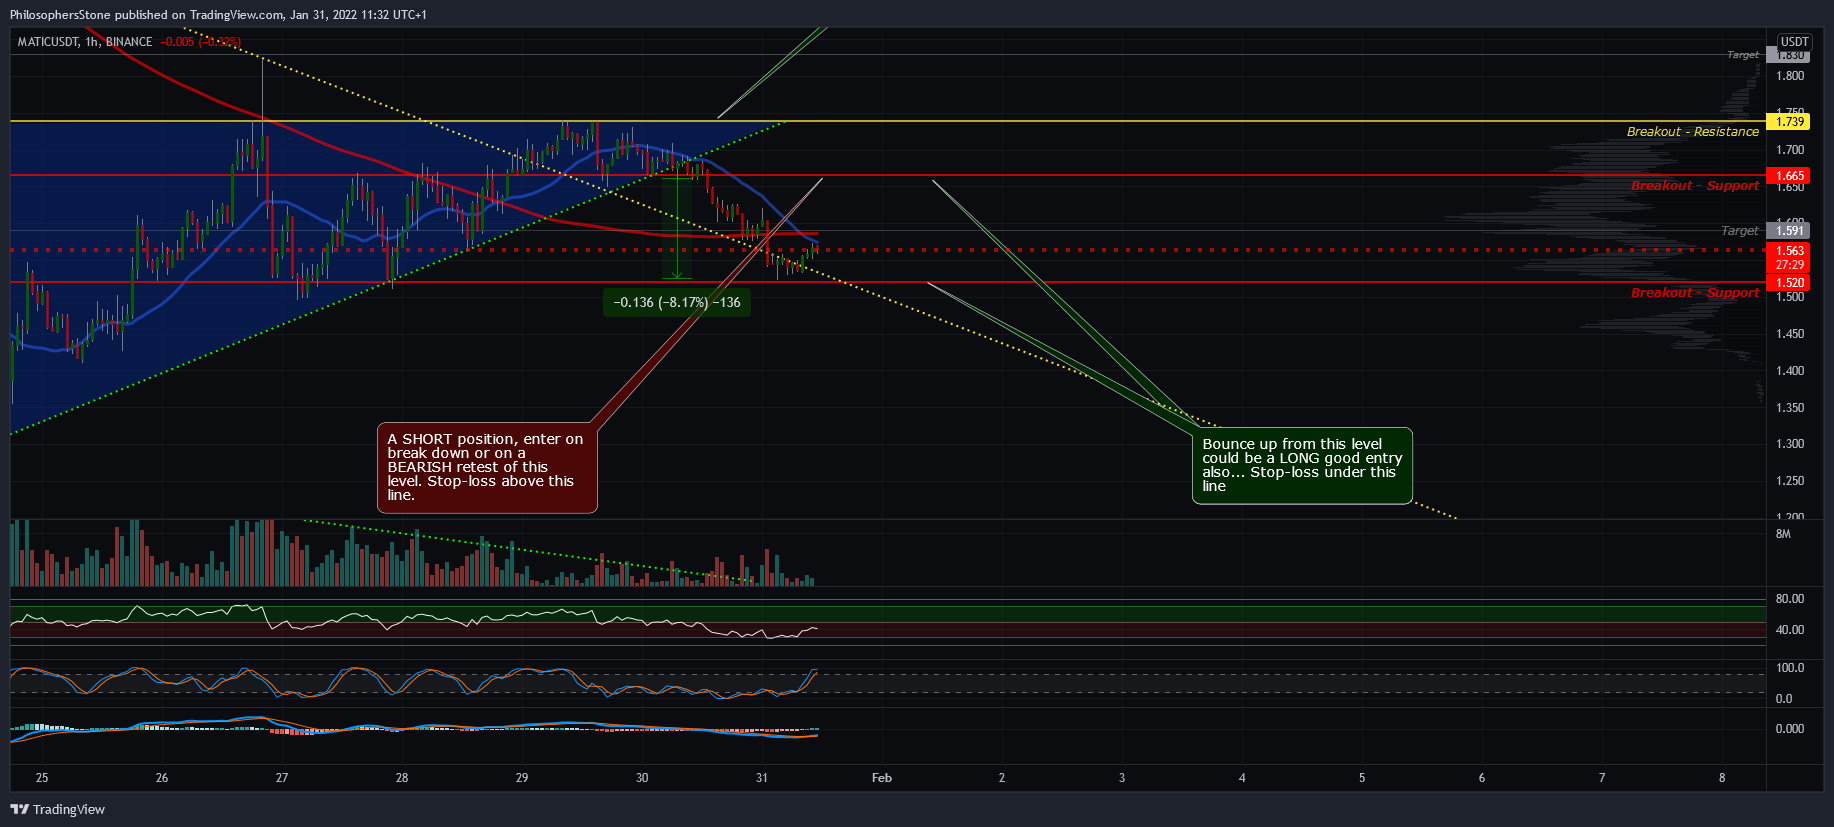Click the 27:29 countdown timer label

tap(1789, 266)
